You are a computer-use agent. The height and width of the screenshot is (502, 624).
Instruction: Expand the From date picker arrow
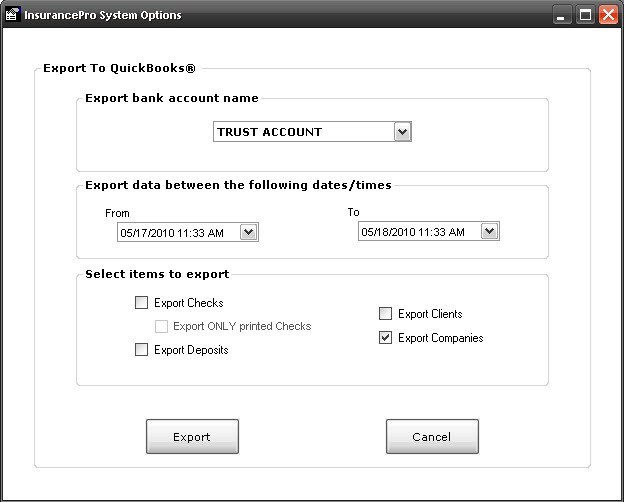(x=249, y=232)
